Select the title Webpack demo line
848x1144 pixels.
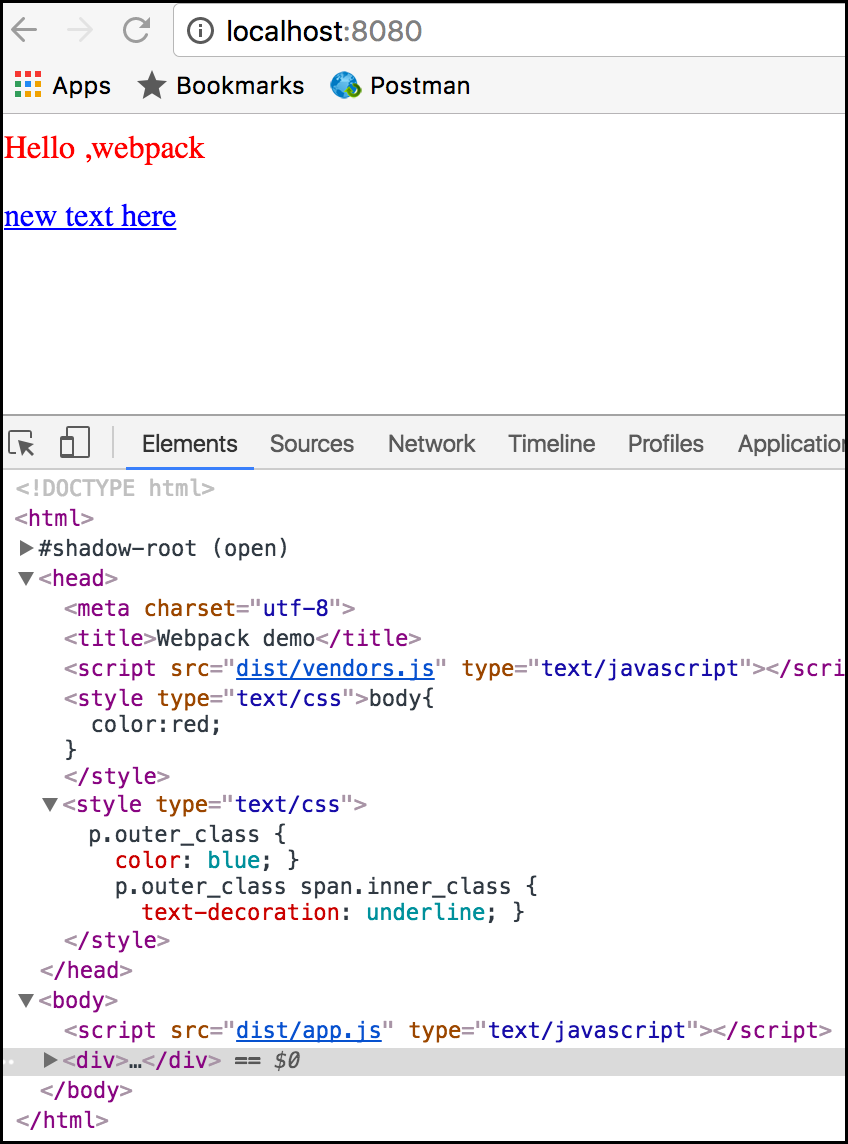[x=242, y=638]
